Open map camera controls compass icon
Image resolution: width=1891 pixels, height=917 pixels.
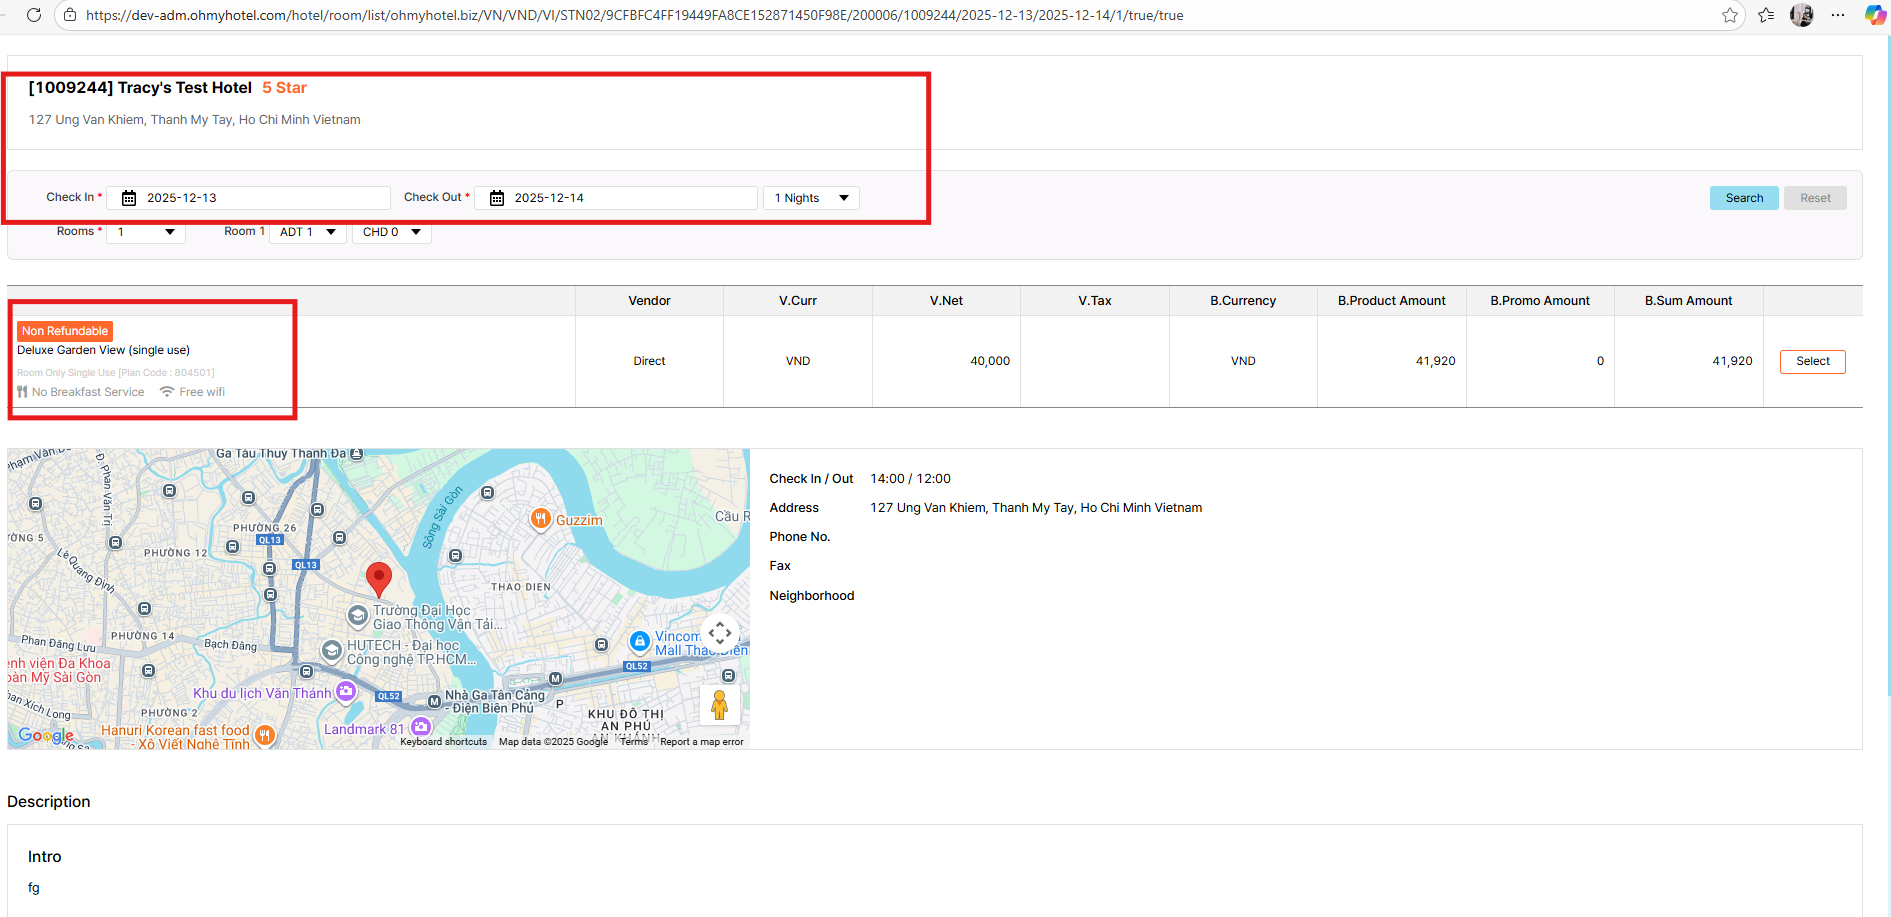(719, 633)
